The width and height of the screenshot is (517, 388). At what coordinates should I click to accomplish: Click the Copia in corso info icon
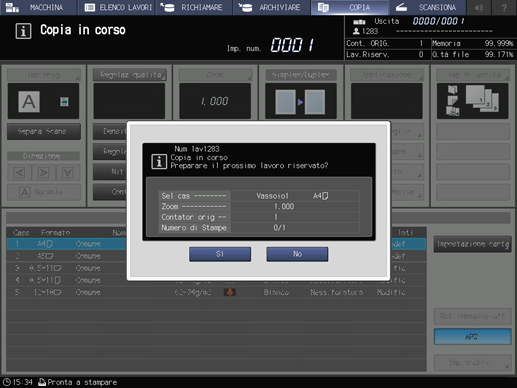pyautogui.click(x=23, y=31)
